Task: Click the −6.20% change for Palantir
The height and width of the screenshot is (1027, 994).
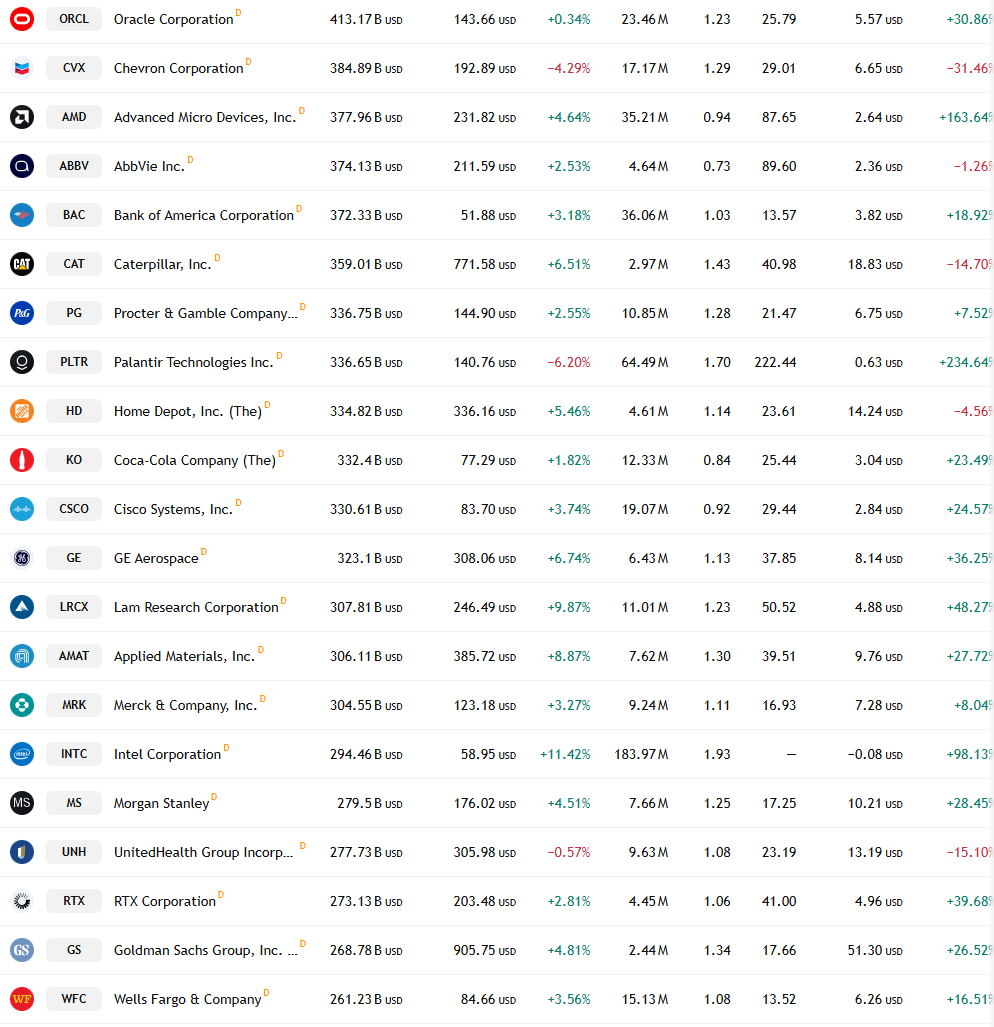Action: pos(569,363)
